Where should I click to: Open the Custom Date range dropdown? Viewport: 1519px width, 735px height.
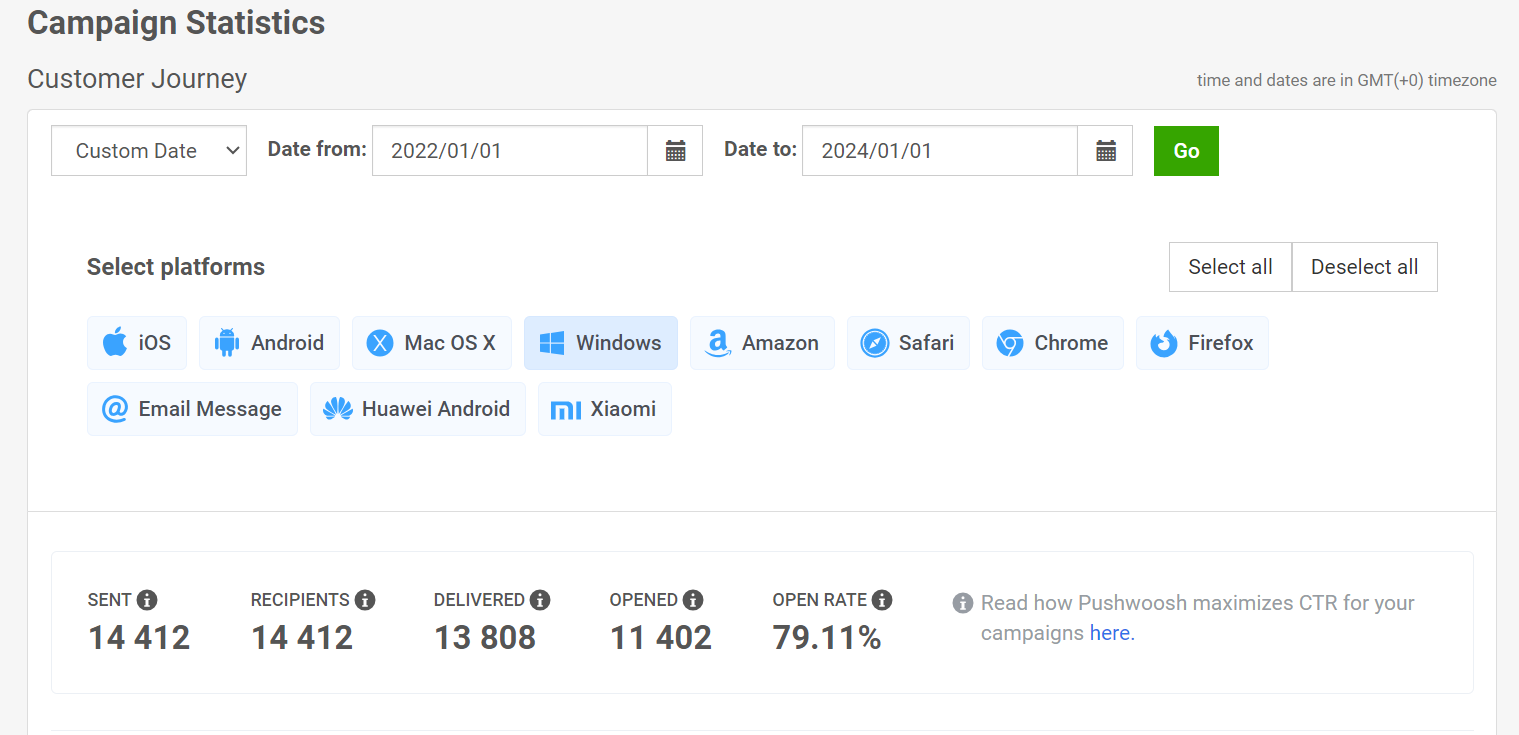(149, 150)
